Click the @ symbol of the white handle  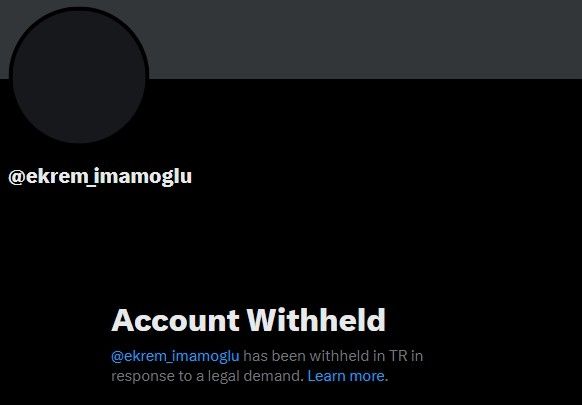[16, 177]
